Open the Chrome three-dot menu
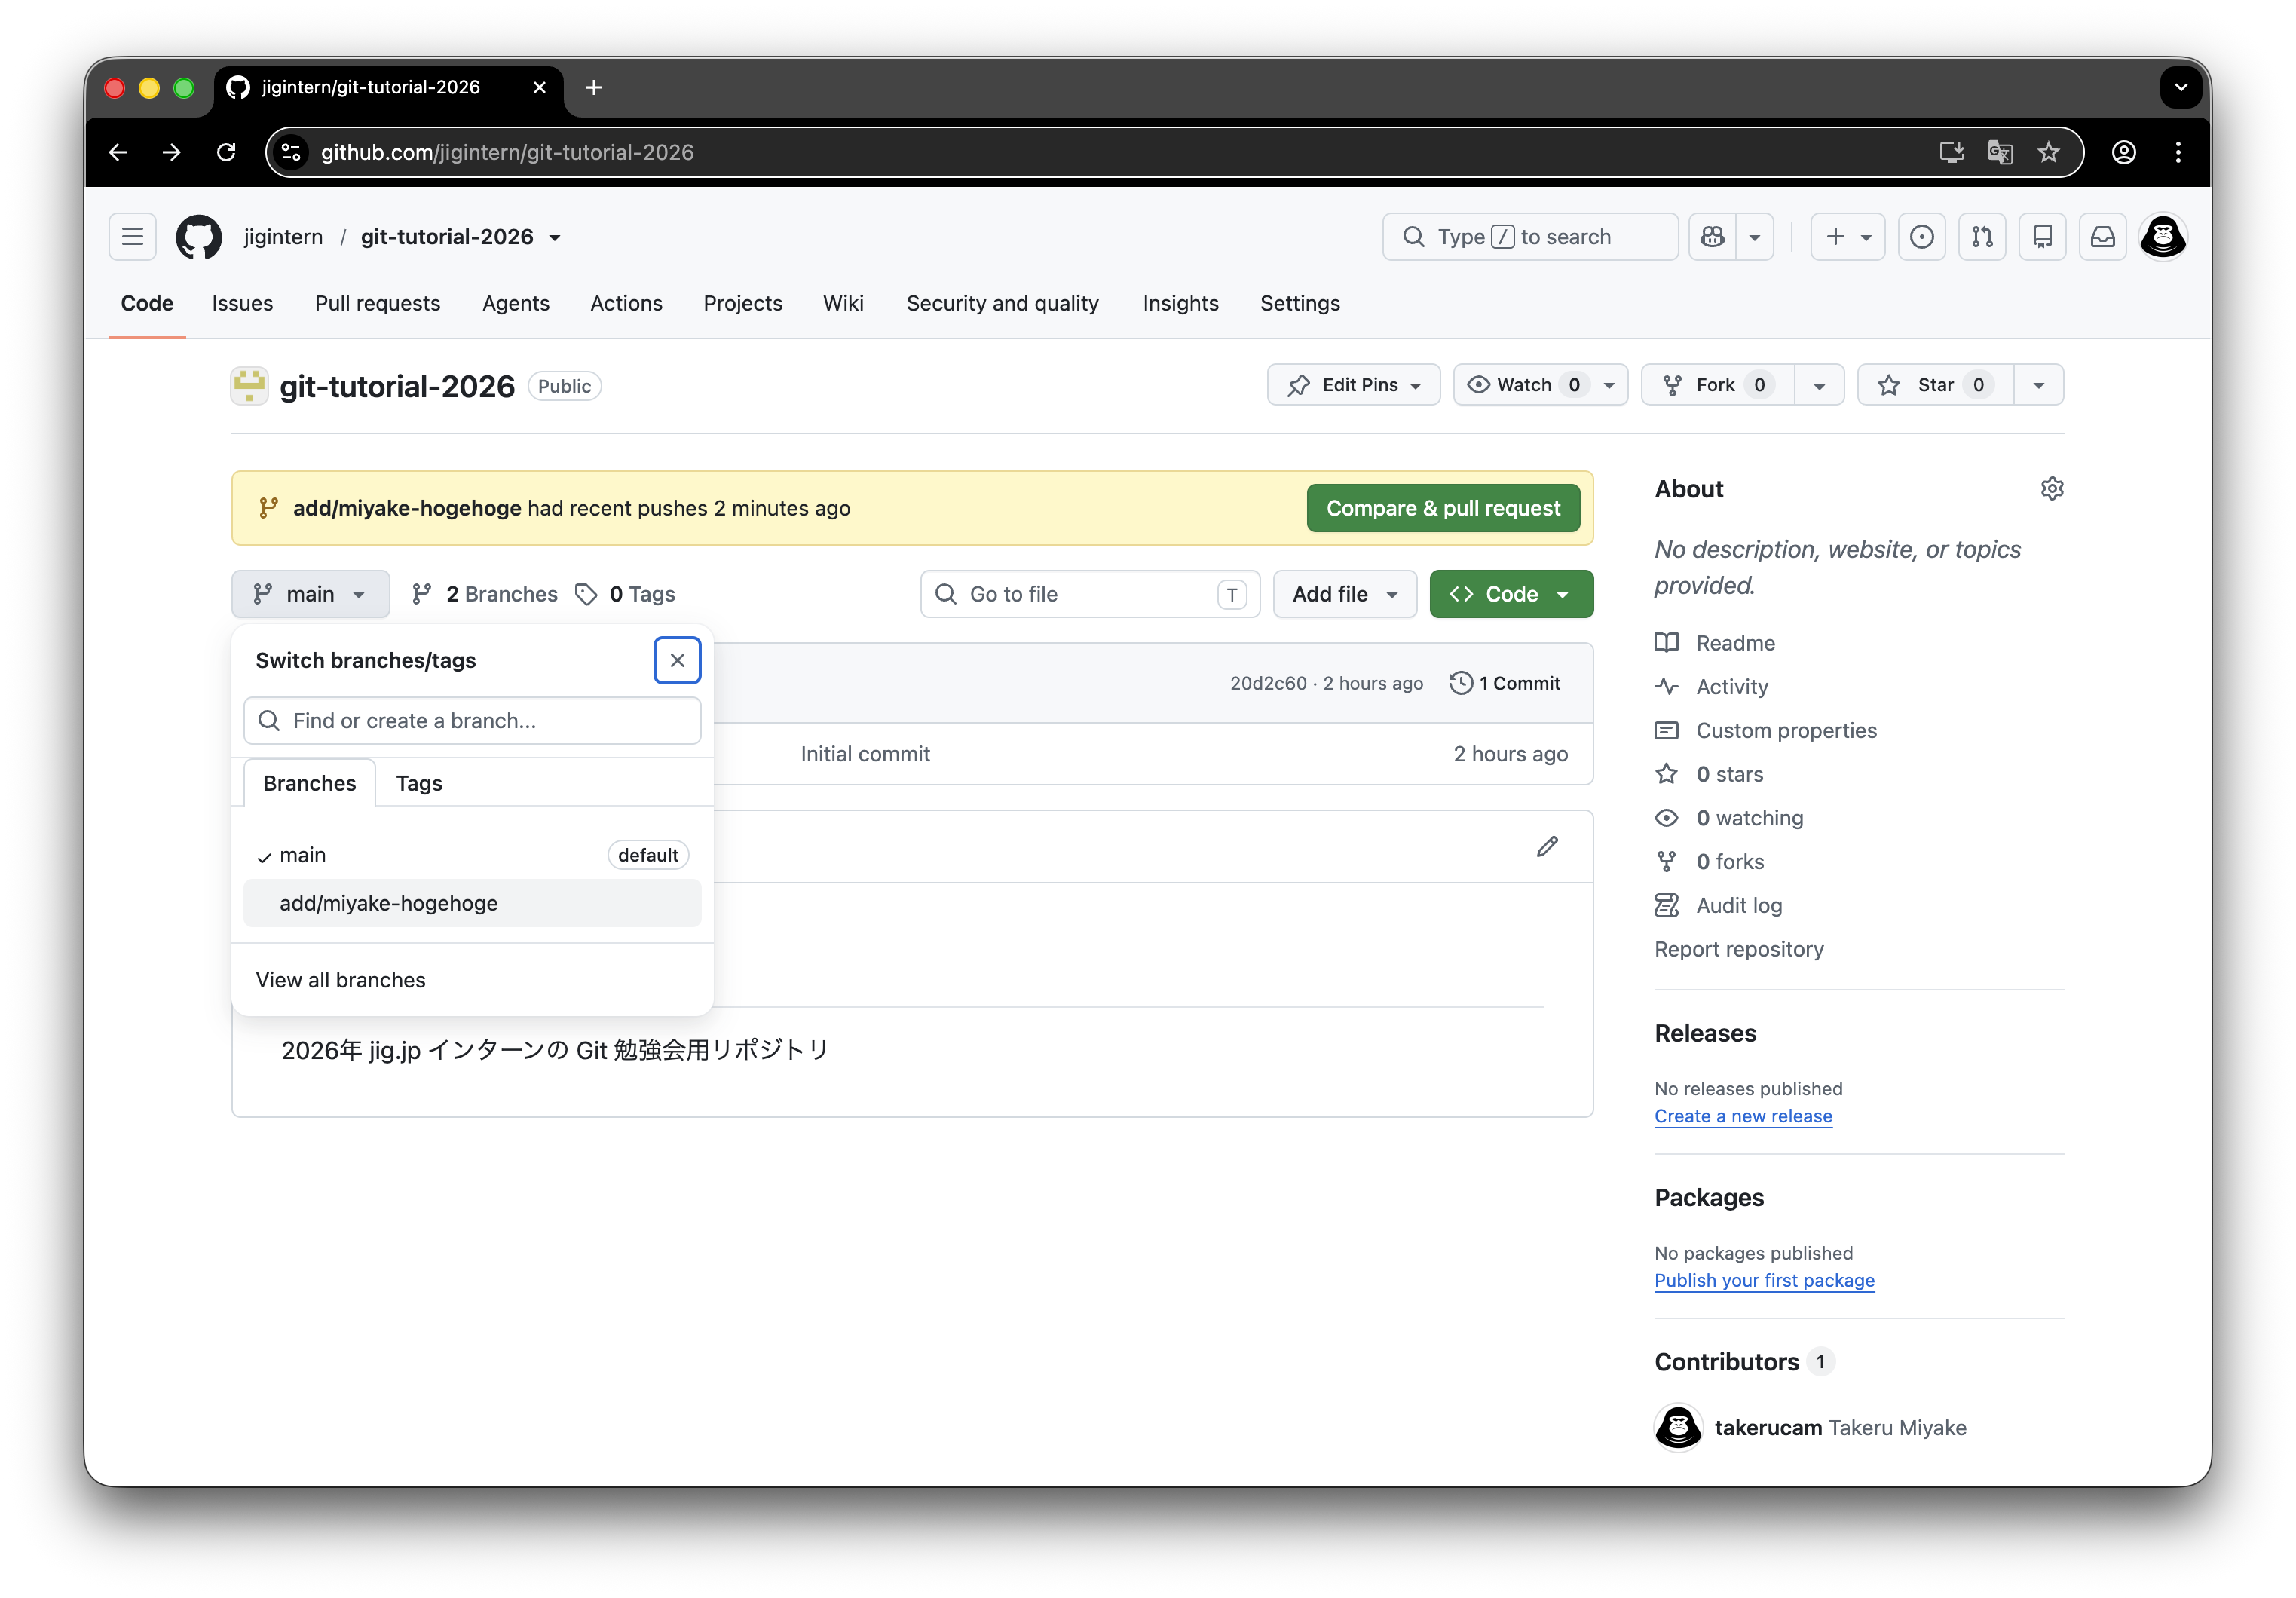2296x1598 pixels. (x=2178, y=152)
